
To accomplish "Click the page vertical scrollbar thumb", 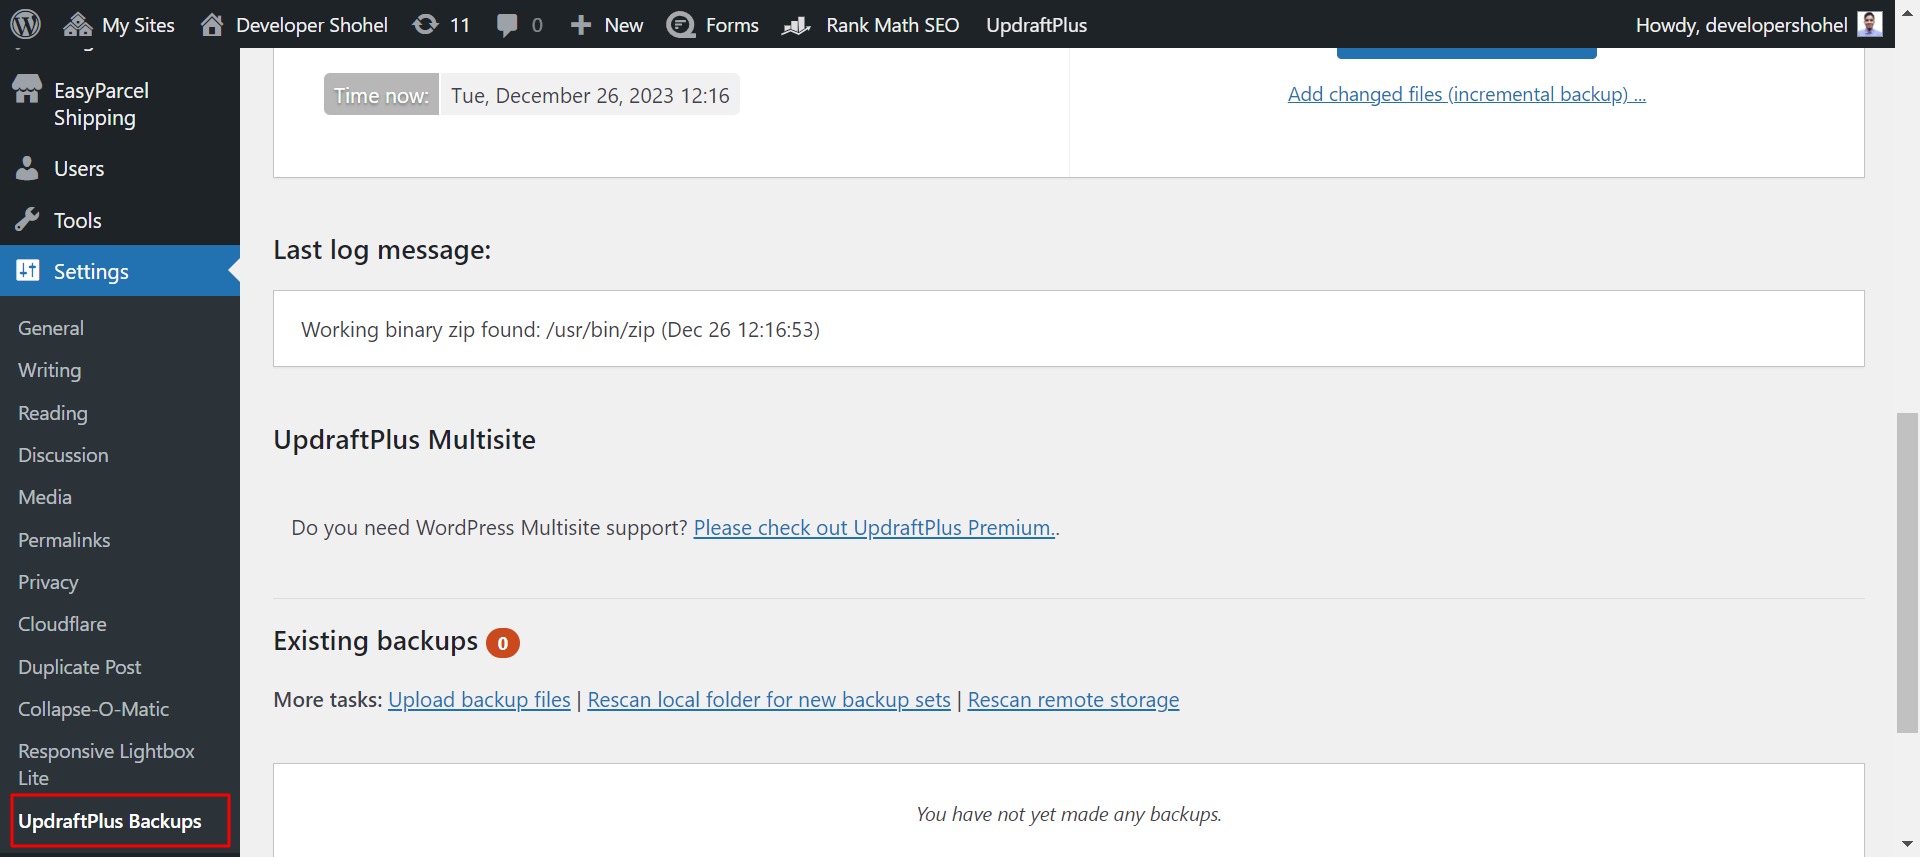I will 1907,572.
